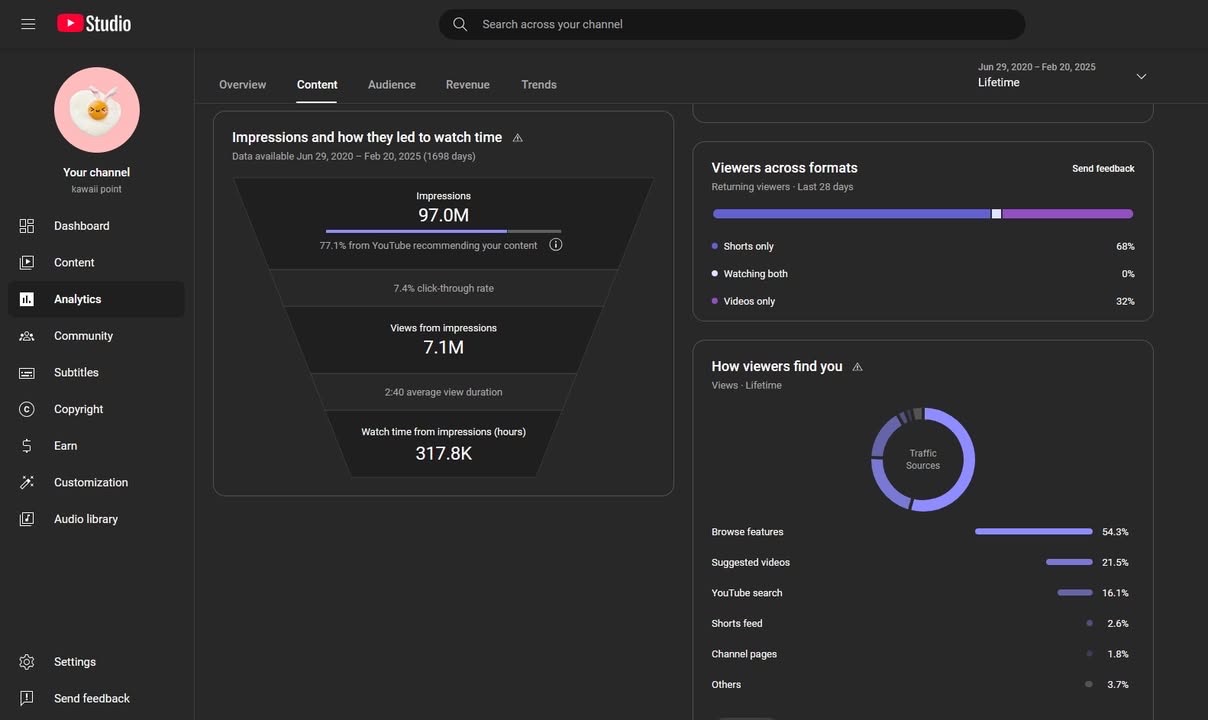This screenshot has width=1208, height=720.
Task: Open Settings in the sidebar
Action: coord(27,662)
